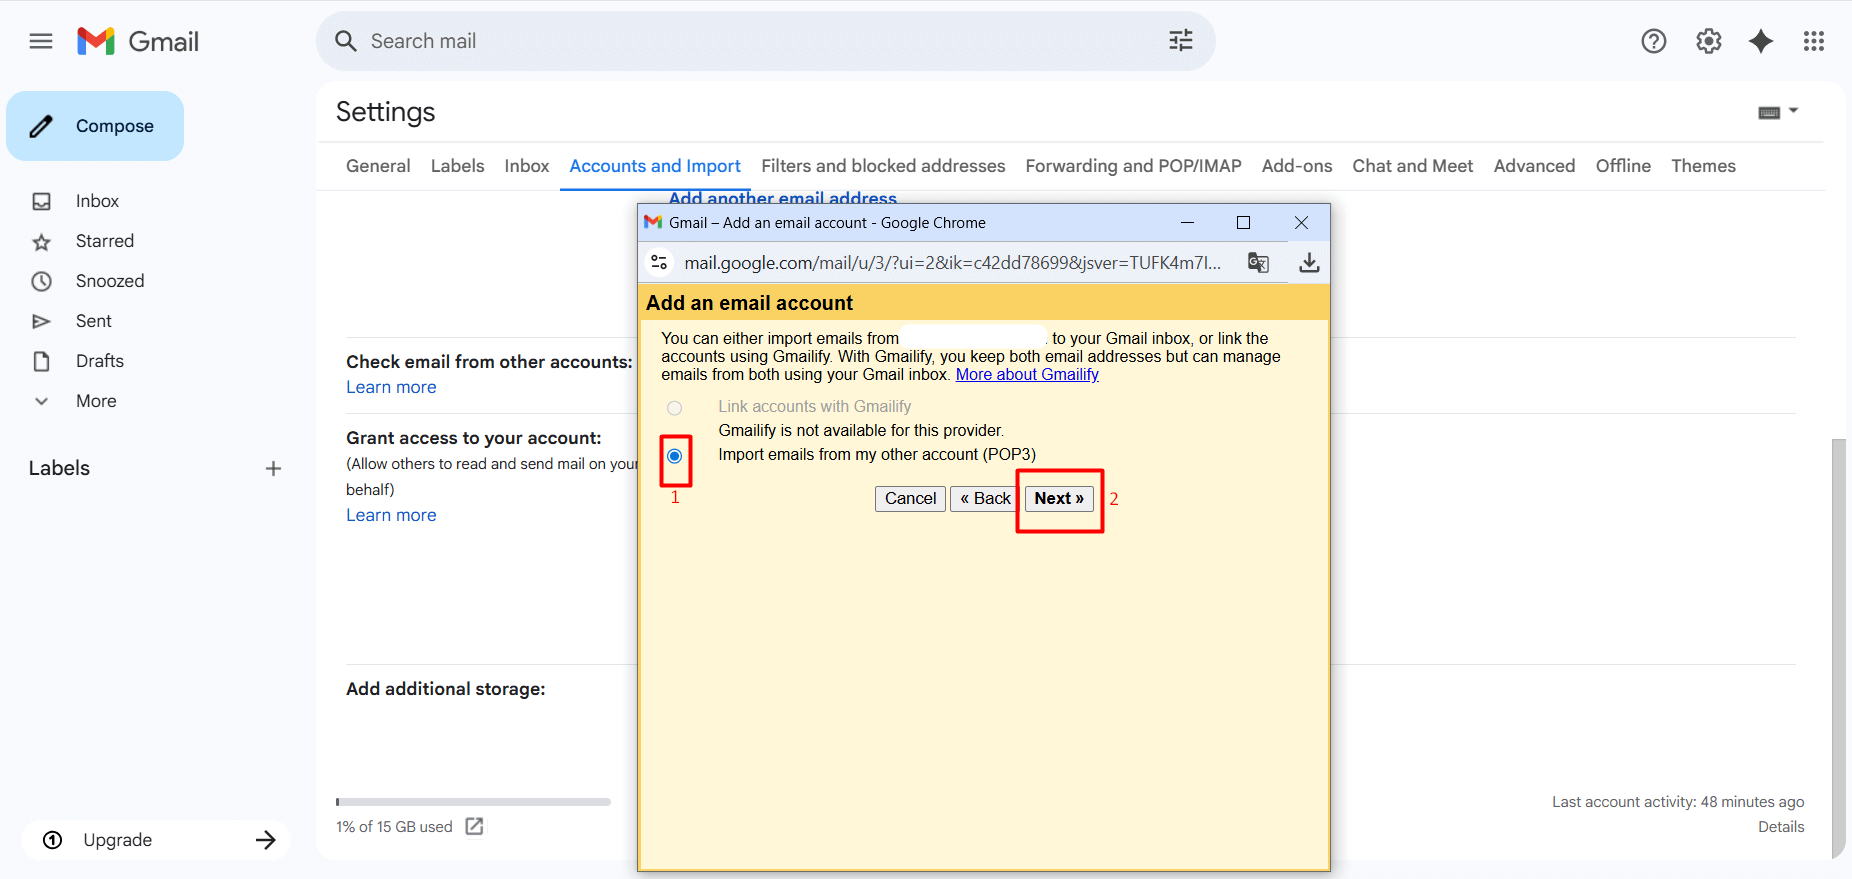This screenshot has width=1852, height=879.
Task: Click Learn more under Grant access
Action: coord(391,515)
